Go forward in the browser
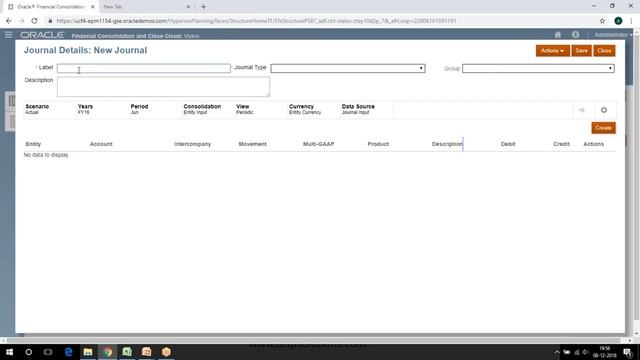Image resolution: width=640 pixels, height=360 pixels. point(22,21)
